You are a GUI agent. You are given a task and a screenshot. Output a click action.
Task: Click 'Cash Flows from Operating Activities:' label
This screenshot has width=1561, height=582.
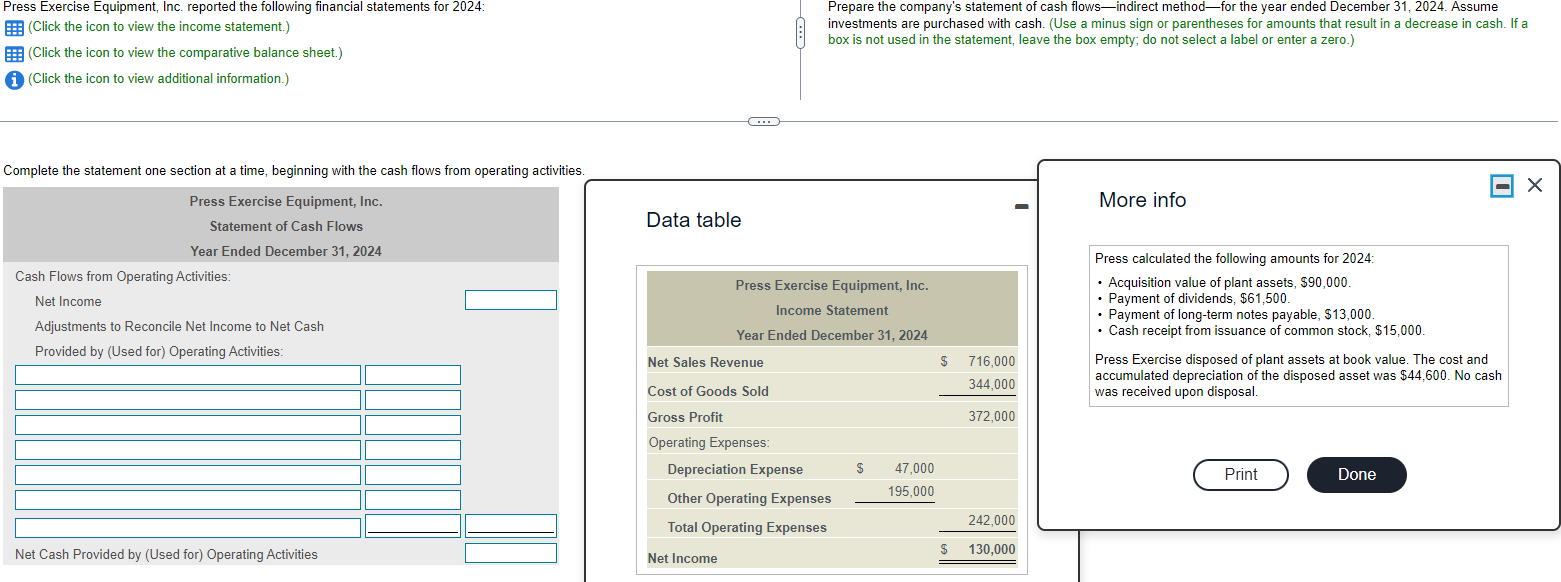123,276
